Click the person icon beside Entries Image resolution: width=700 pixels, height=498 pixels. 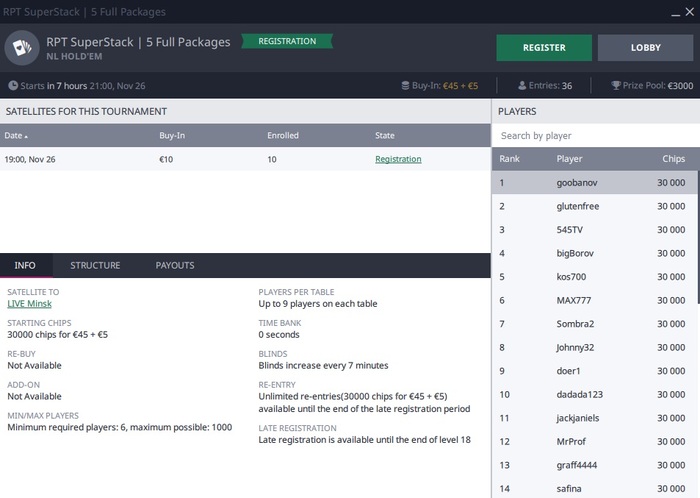[522, 85]
